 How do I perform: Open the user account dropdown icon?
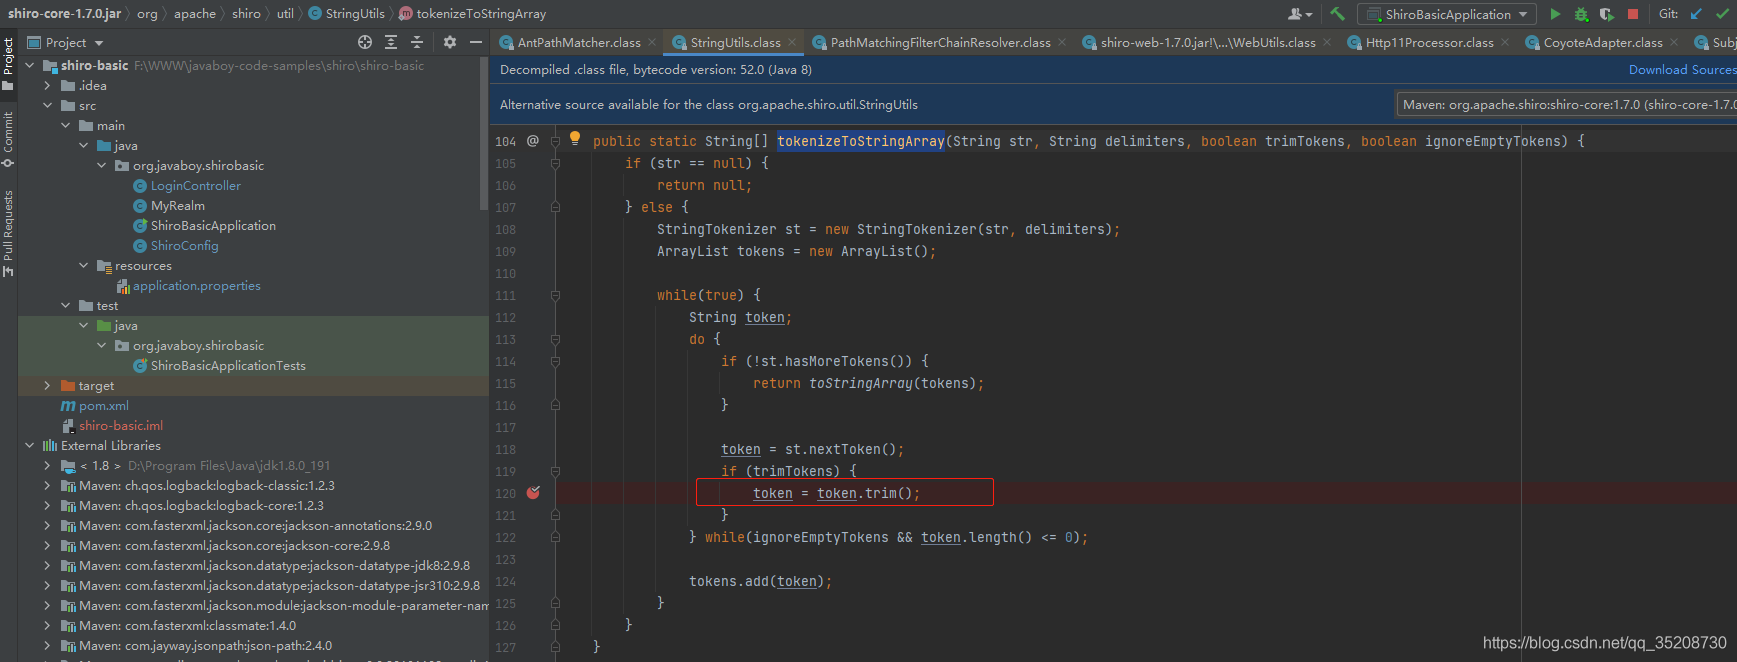(x=1300, y=14)
